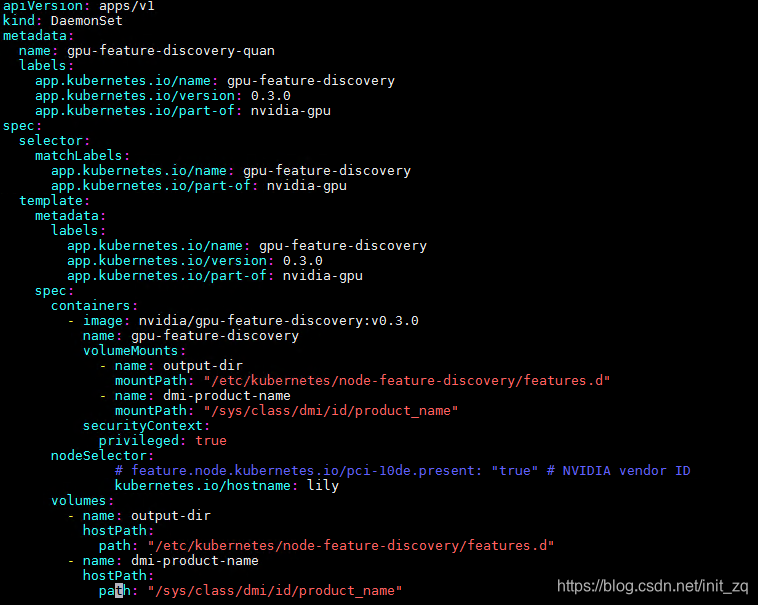This screenshot has width=758, height=605.
Task: Select the name 'gpu-feature-discovery-quan'
Action: pyautogui.click(x=171, y=51)
